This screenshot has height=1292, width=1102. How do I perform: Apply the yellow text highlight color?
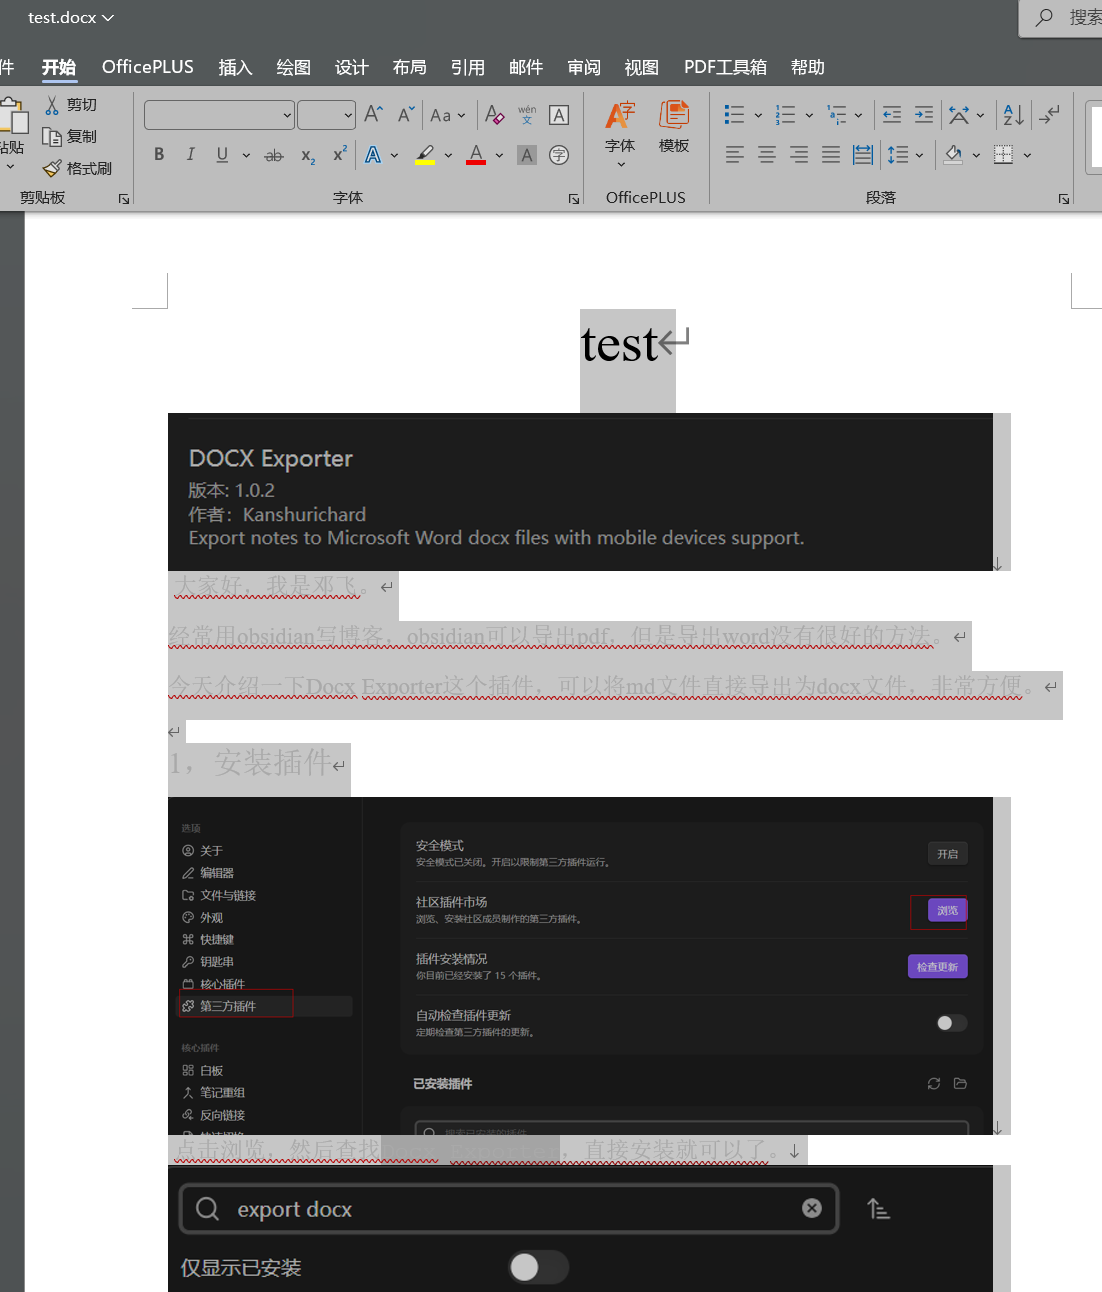click(425, 155)
